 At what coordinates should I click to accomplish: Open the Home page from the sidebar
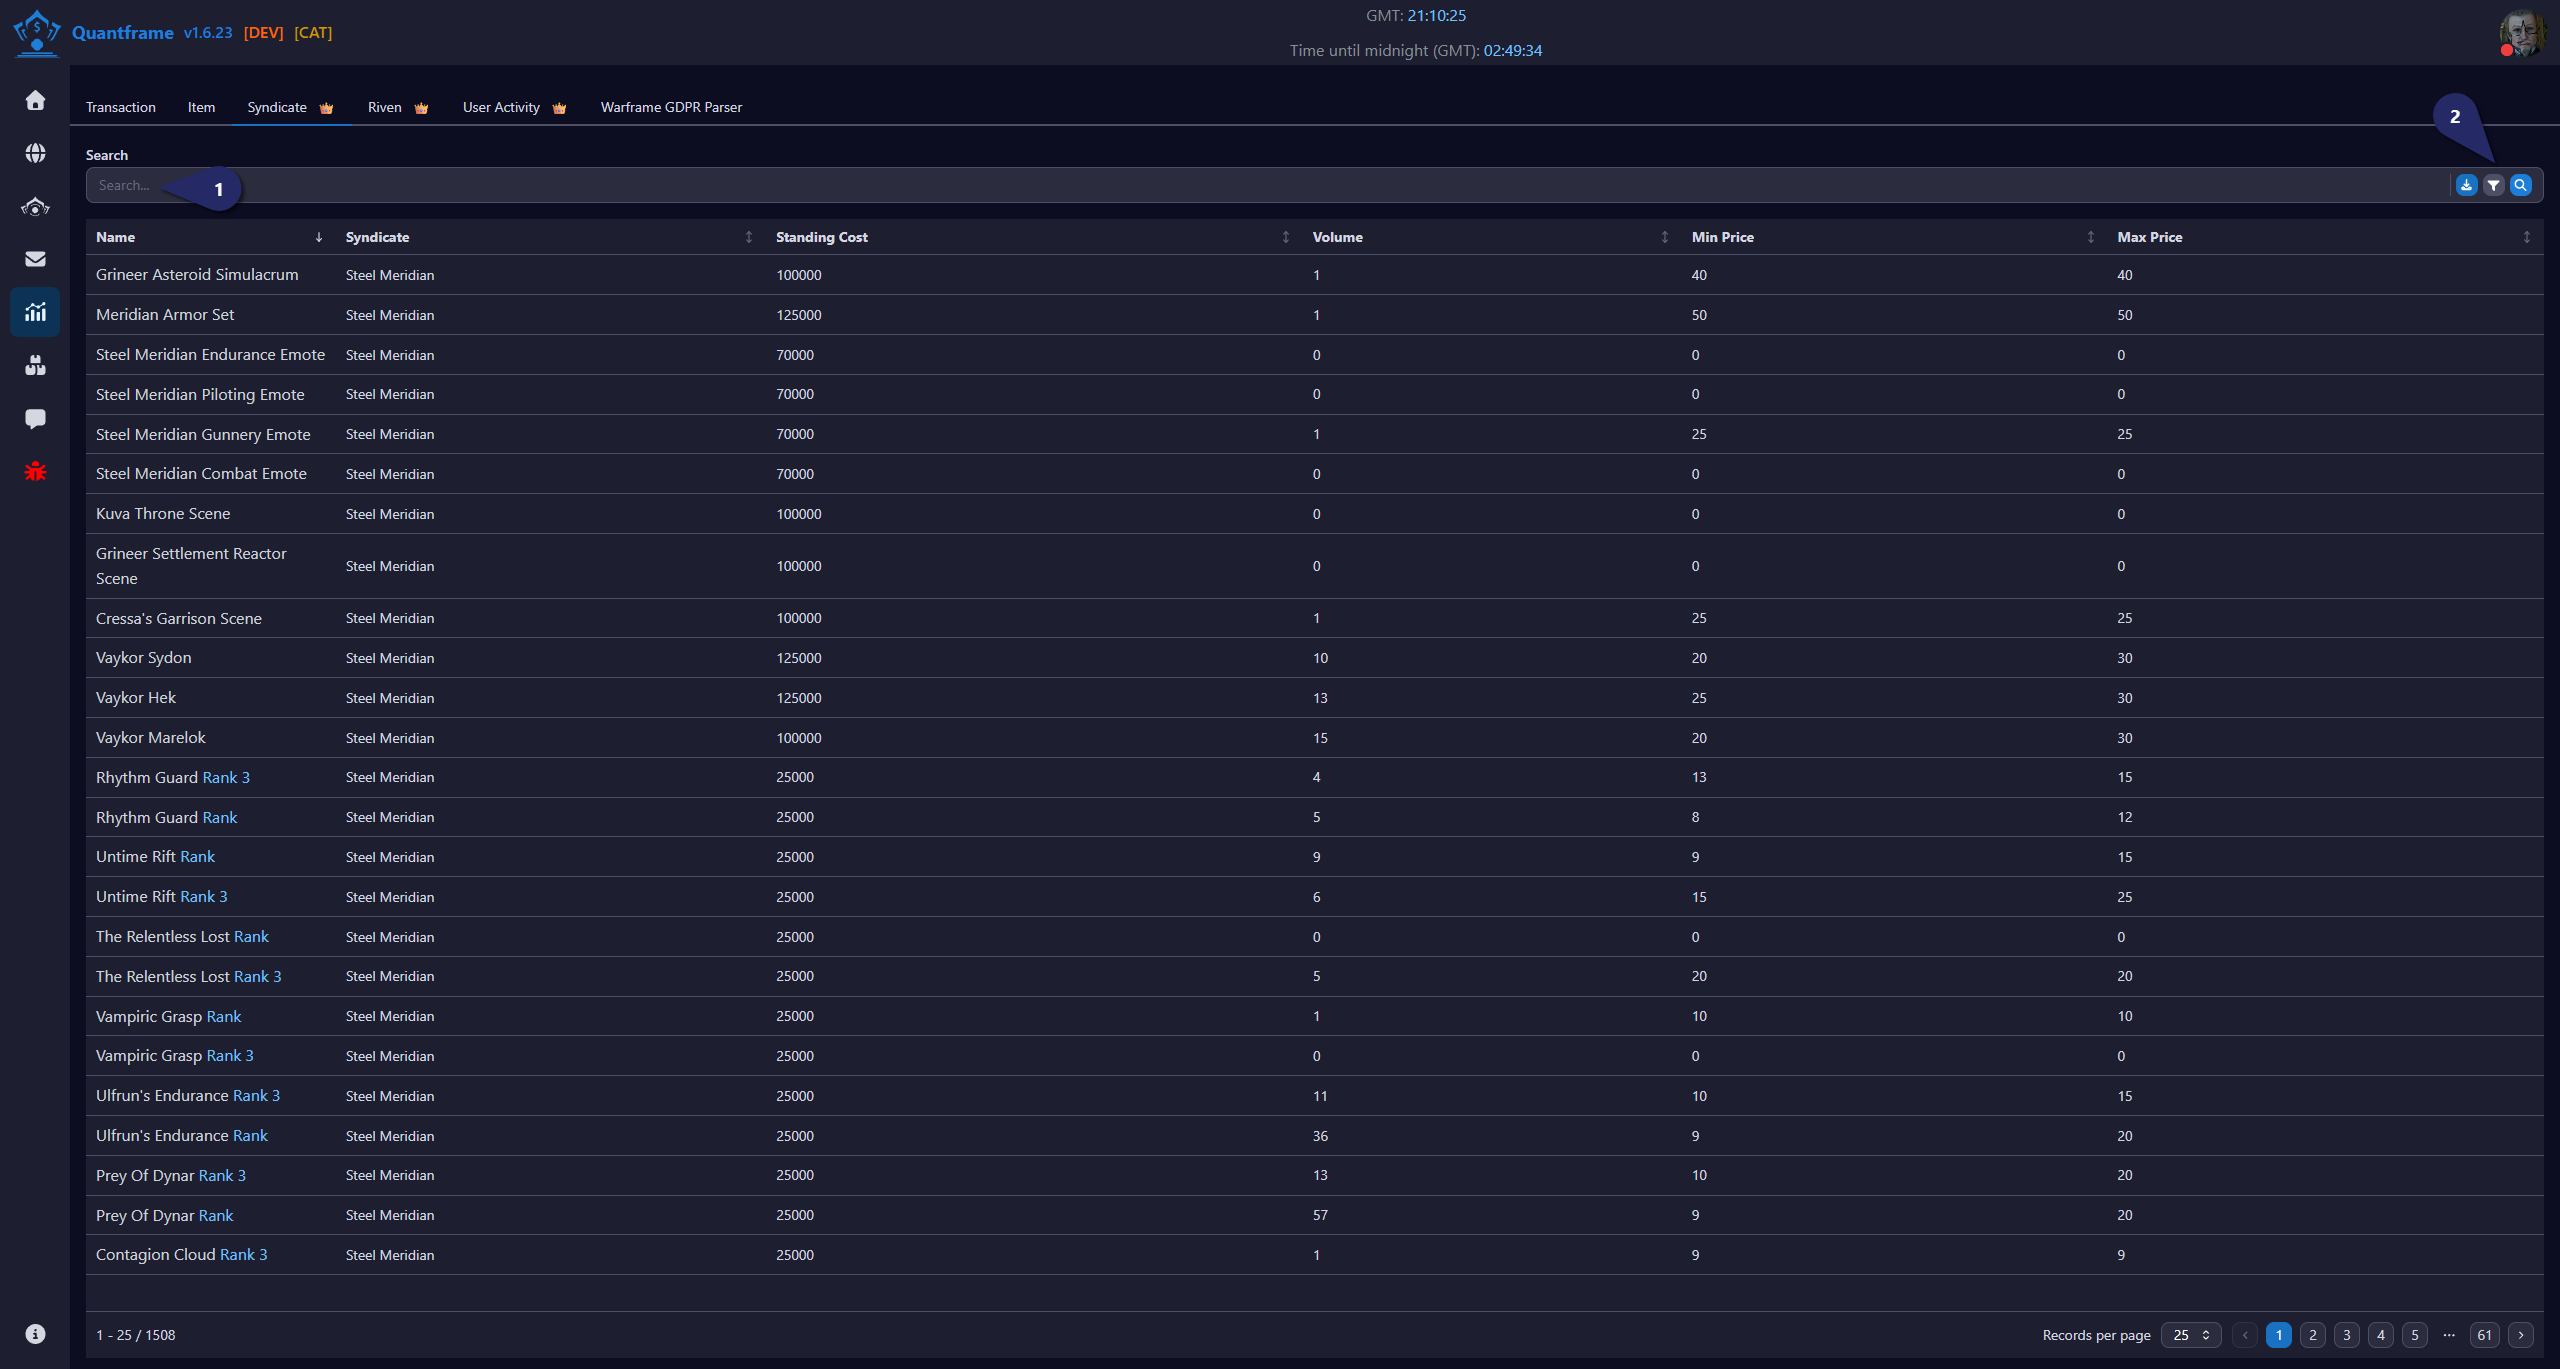[35, 100]
